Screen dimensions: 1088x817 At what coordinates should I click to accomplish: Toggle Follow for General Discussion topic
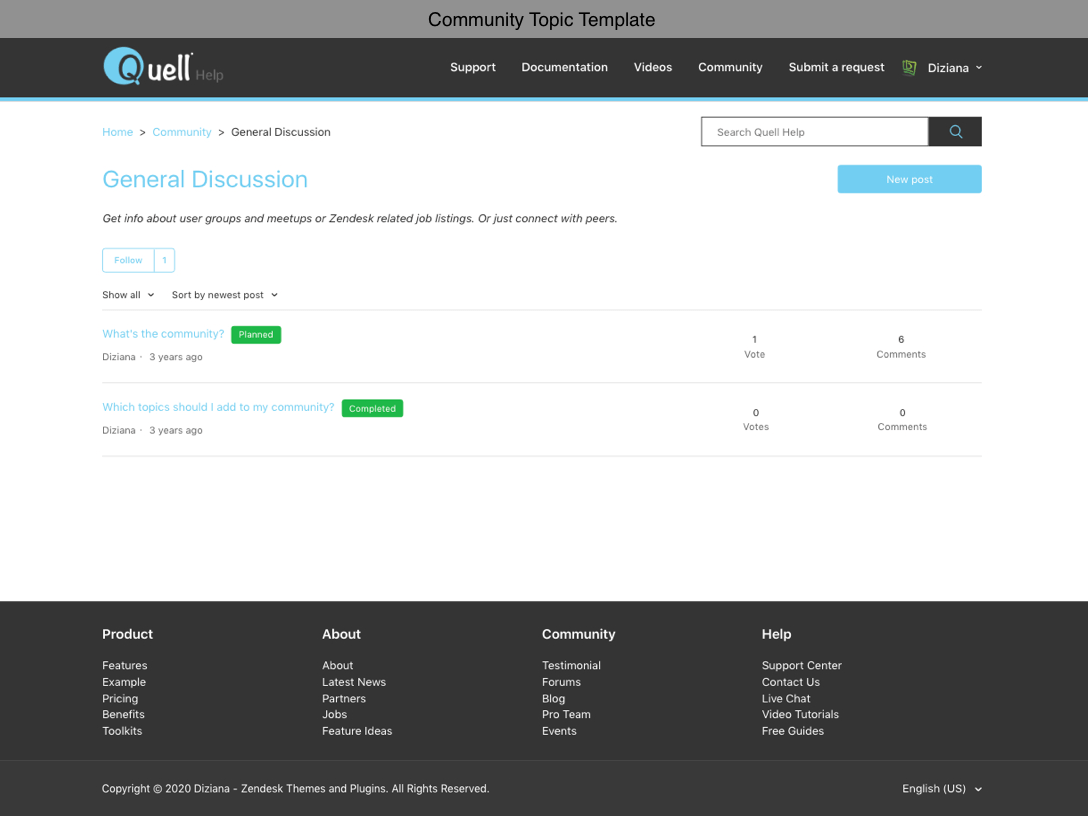128,260
